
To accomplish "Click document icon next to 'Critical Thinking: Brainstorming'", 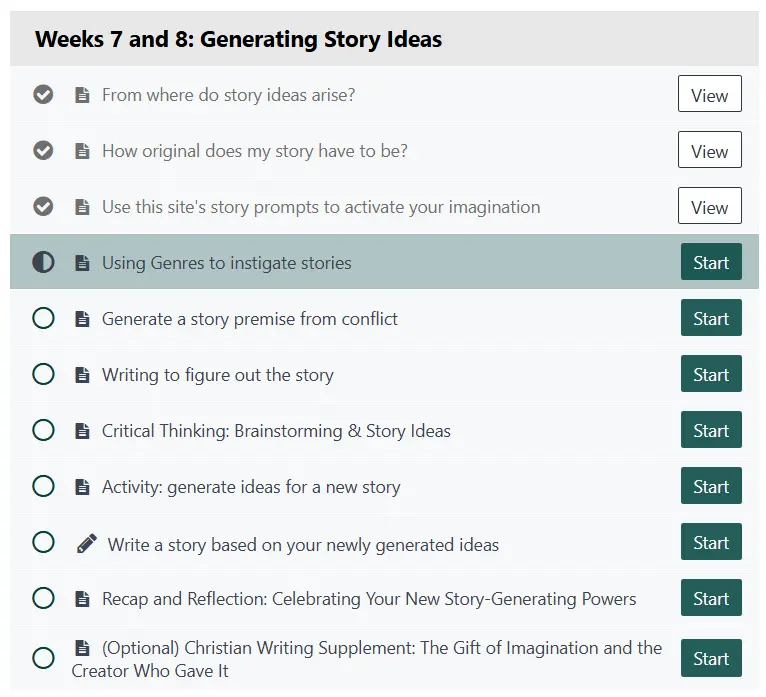I will pos(82,431).
